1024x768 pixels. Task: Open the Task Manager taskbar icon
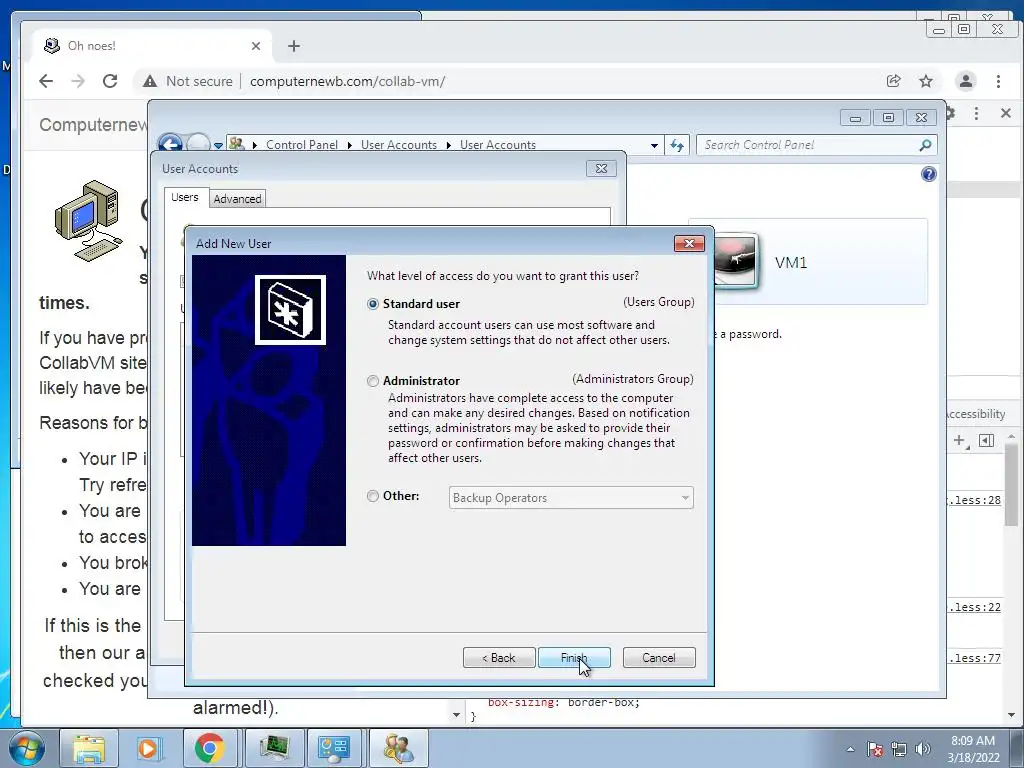point(275,748)
